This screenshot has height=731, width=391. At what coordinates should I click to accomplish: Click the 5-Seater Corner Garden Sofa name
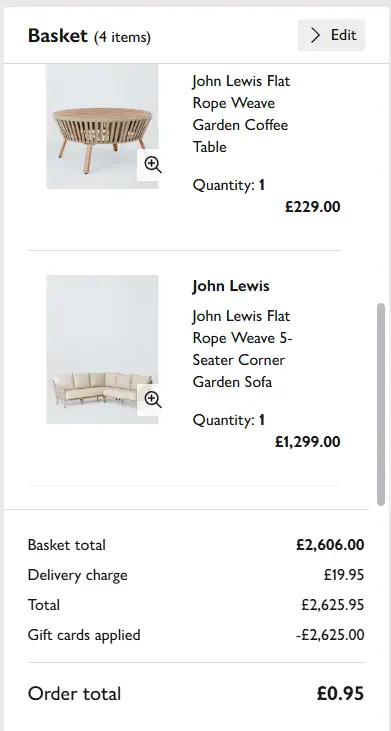[242, 349]
